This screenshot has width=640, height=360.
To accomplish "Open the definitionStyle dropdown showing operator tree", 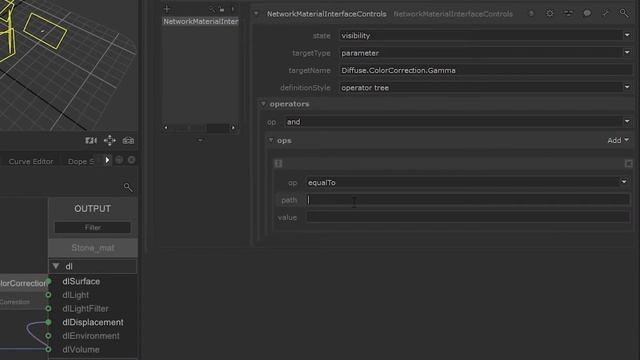I will click(486, 88).
